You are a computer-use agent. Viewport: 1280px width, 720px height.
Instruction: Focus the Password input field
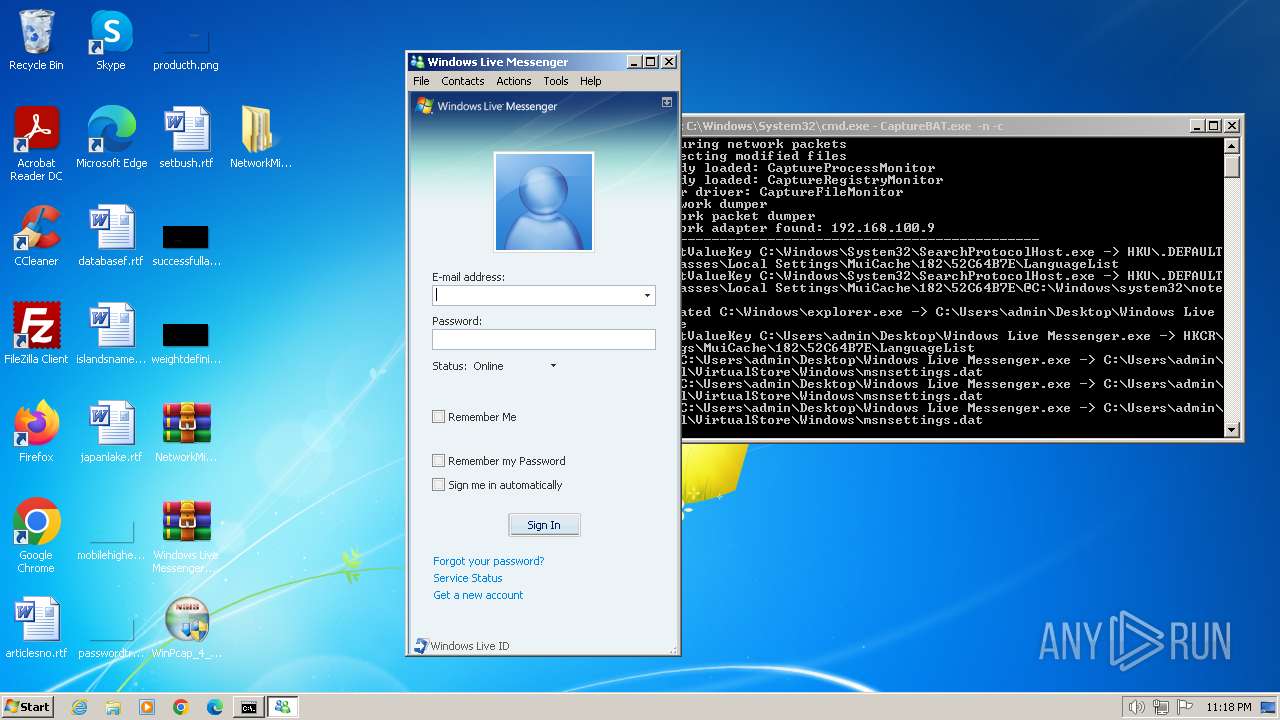[544, 339]
